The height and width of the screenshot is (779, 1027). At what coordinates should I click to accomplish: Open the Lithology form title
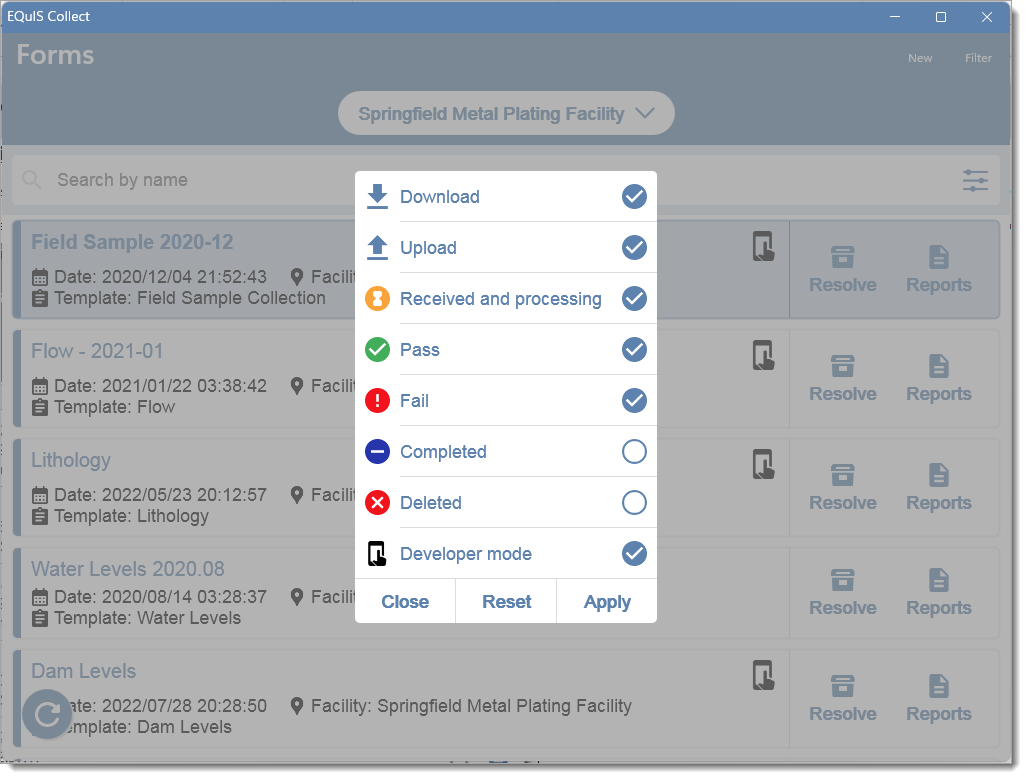[71, 461]
